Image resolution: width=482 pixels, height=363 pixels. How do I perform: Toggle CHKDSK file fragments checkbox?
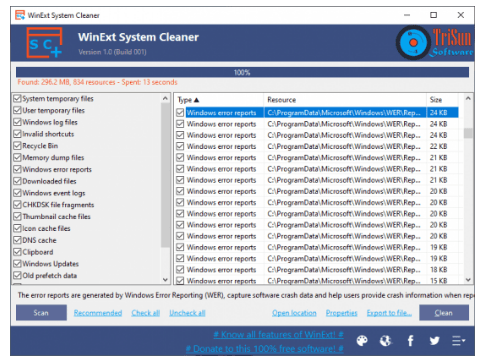click(17, 205)
